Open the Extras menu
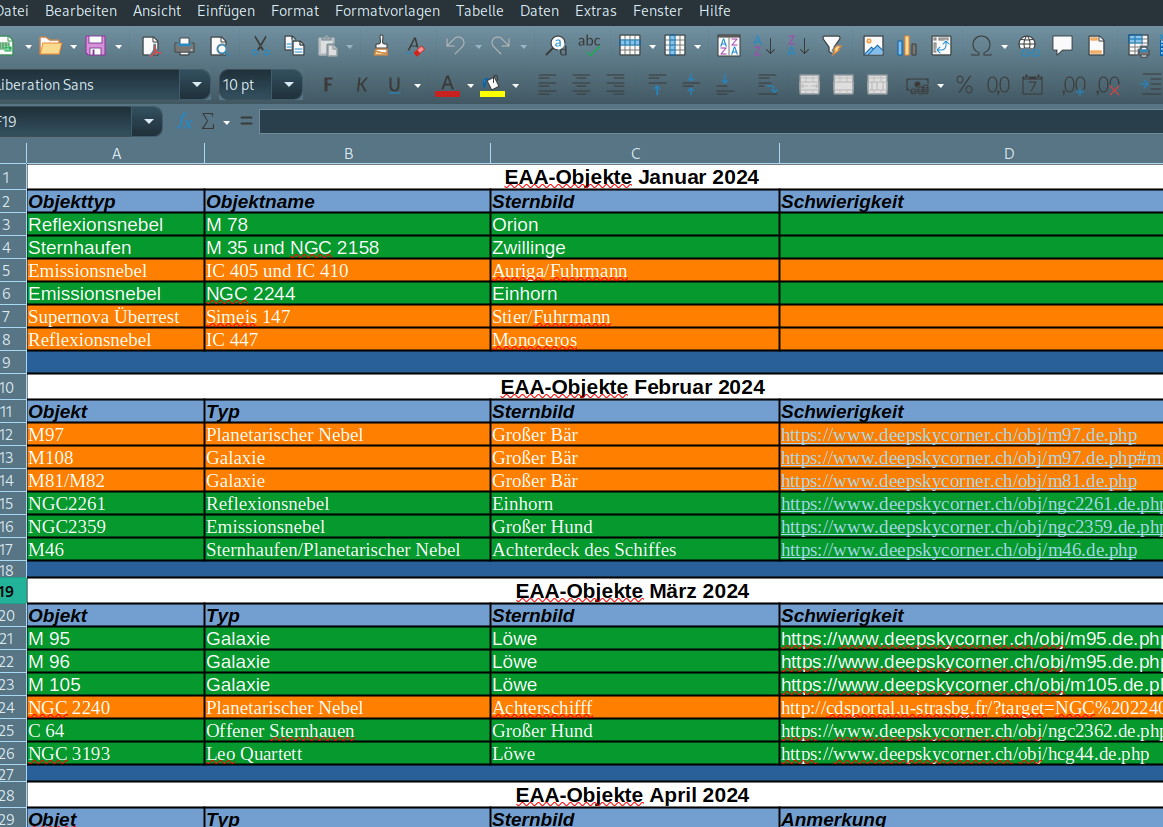 (x=596, y=11)
